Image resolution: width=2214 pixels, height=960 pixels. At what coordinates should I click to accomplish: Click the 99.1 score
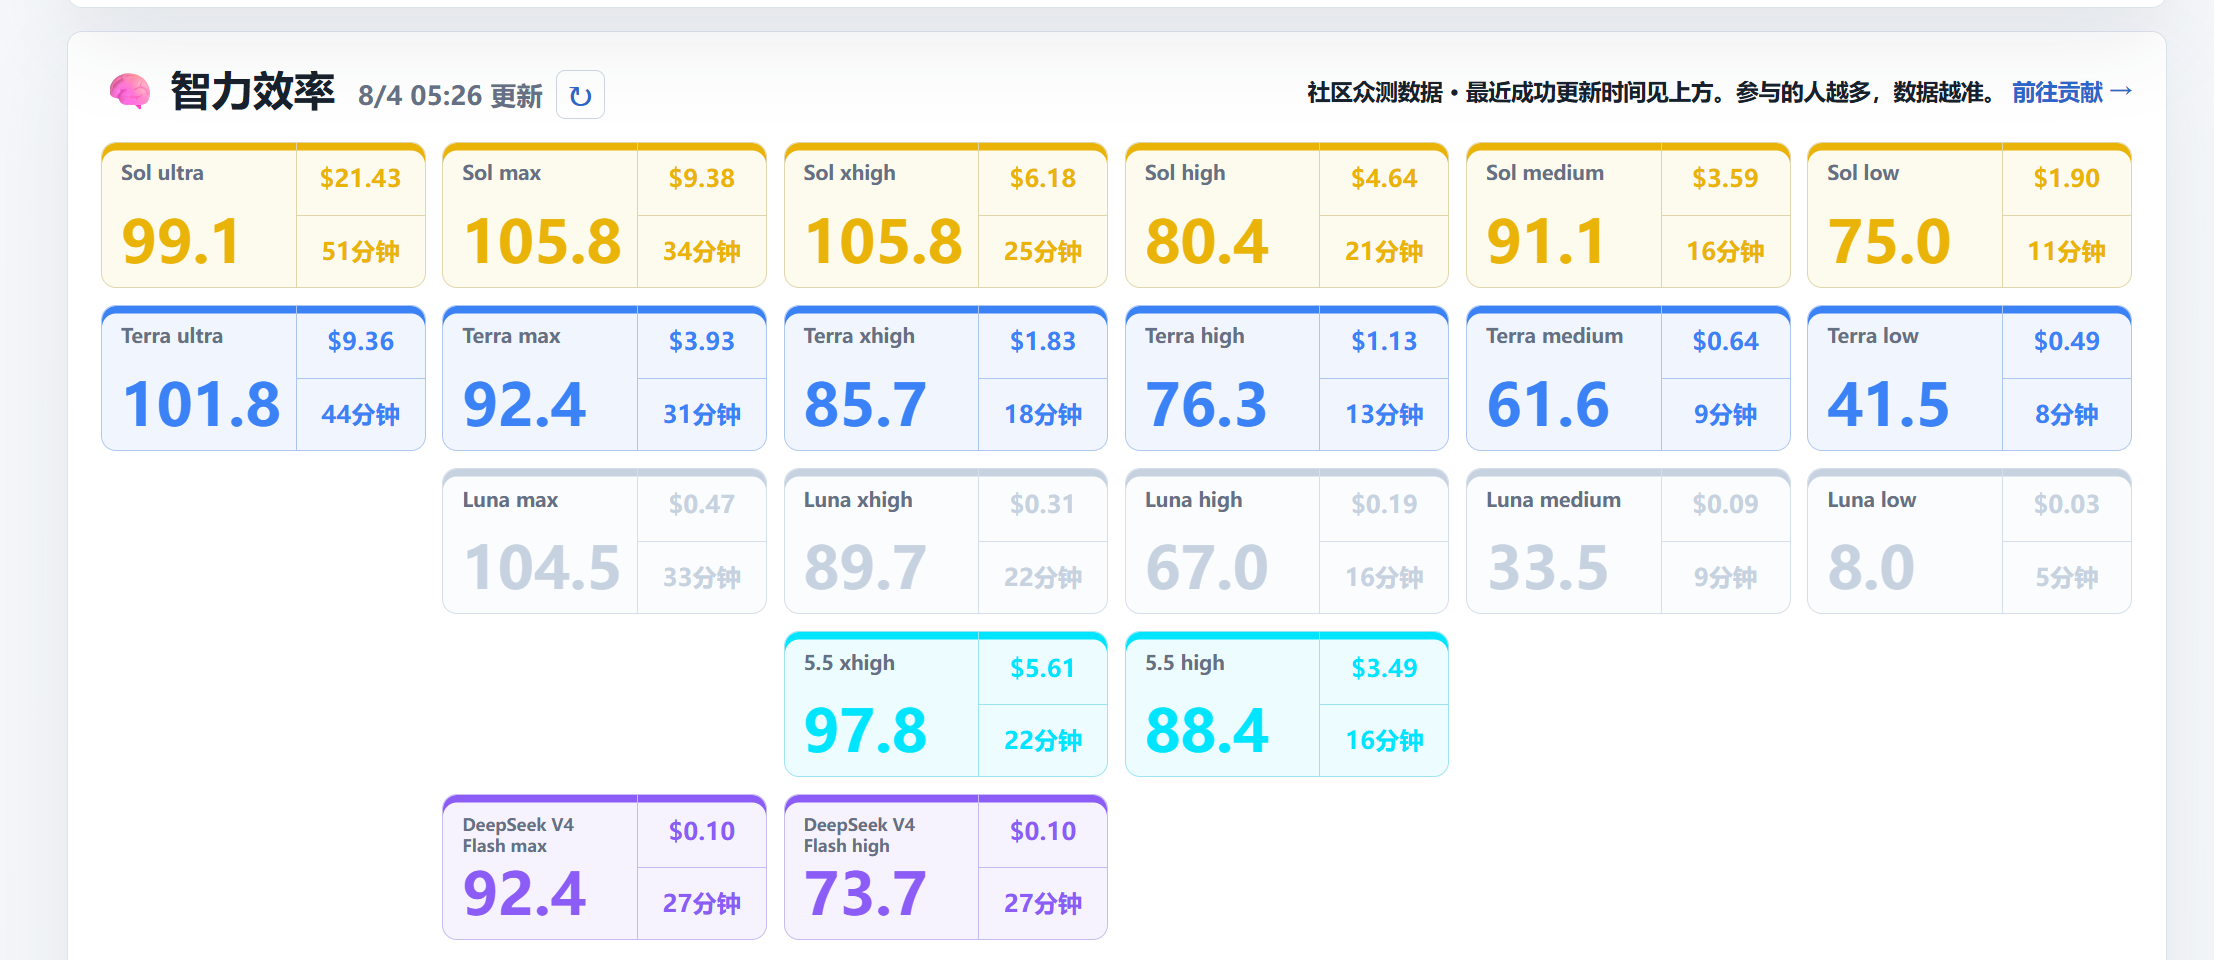181,242
